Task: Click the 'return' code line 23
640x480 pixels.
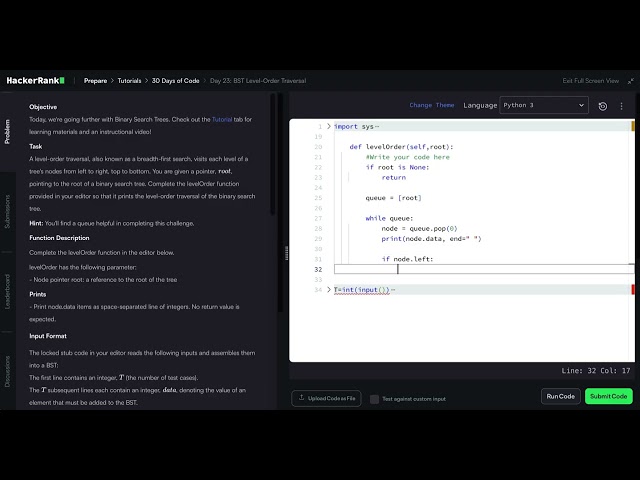Action: [393, 178]
